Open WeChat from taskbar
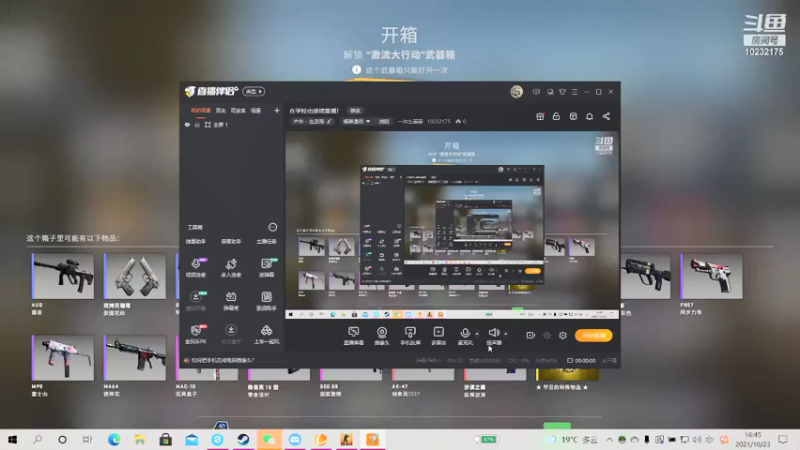The height and width of the screenshot is (450, 800). [269, 439]
